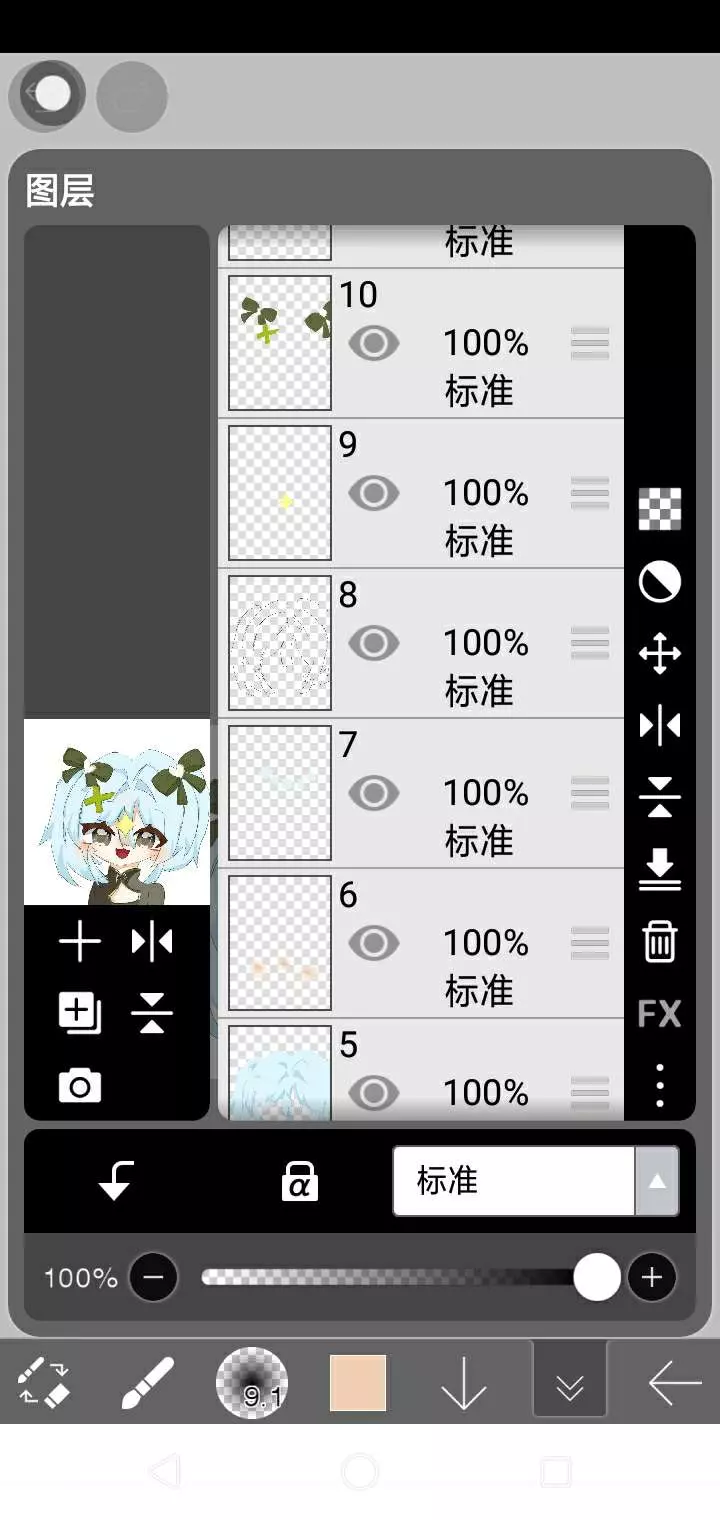Click the clipping arrow icon
Screen dimensions: 720x1520
tap(116, 1181)
